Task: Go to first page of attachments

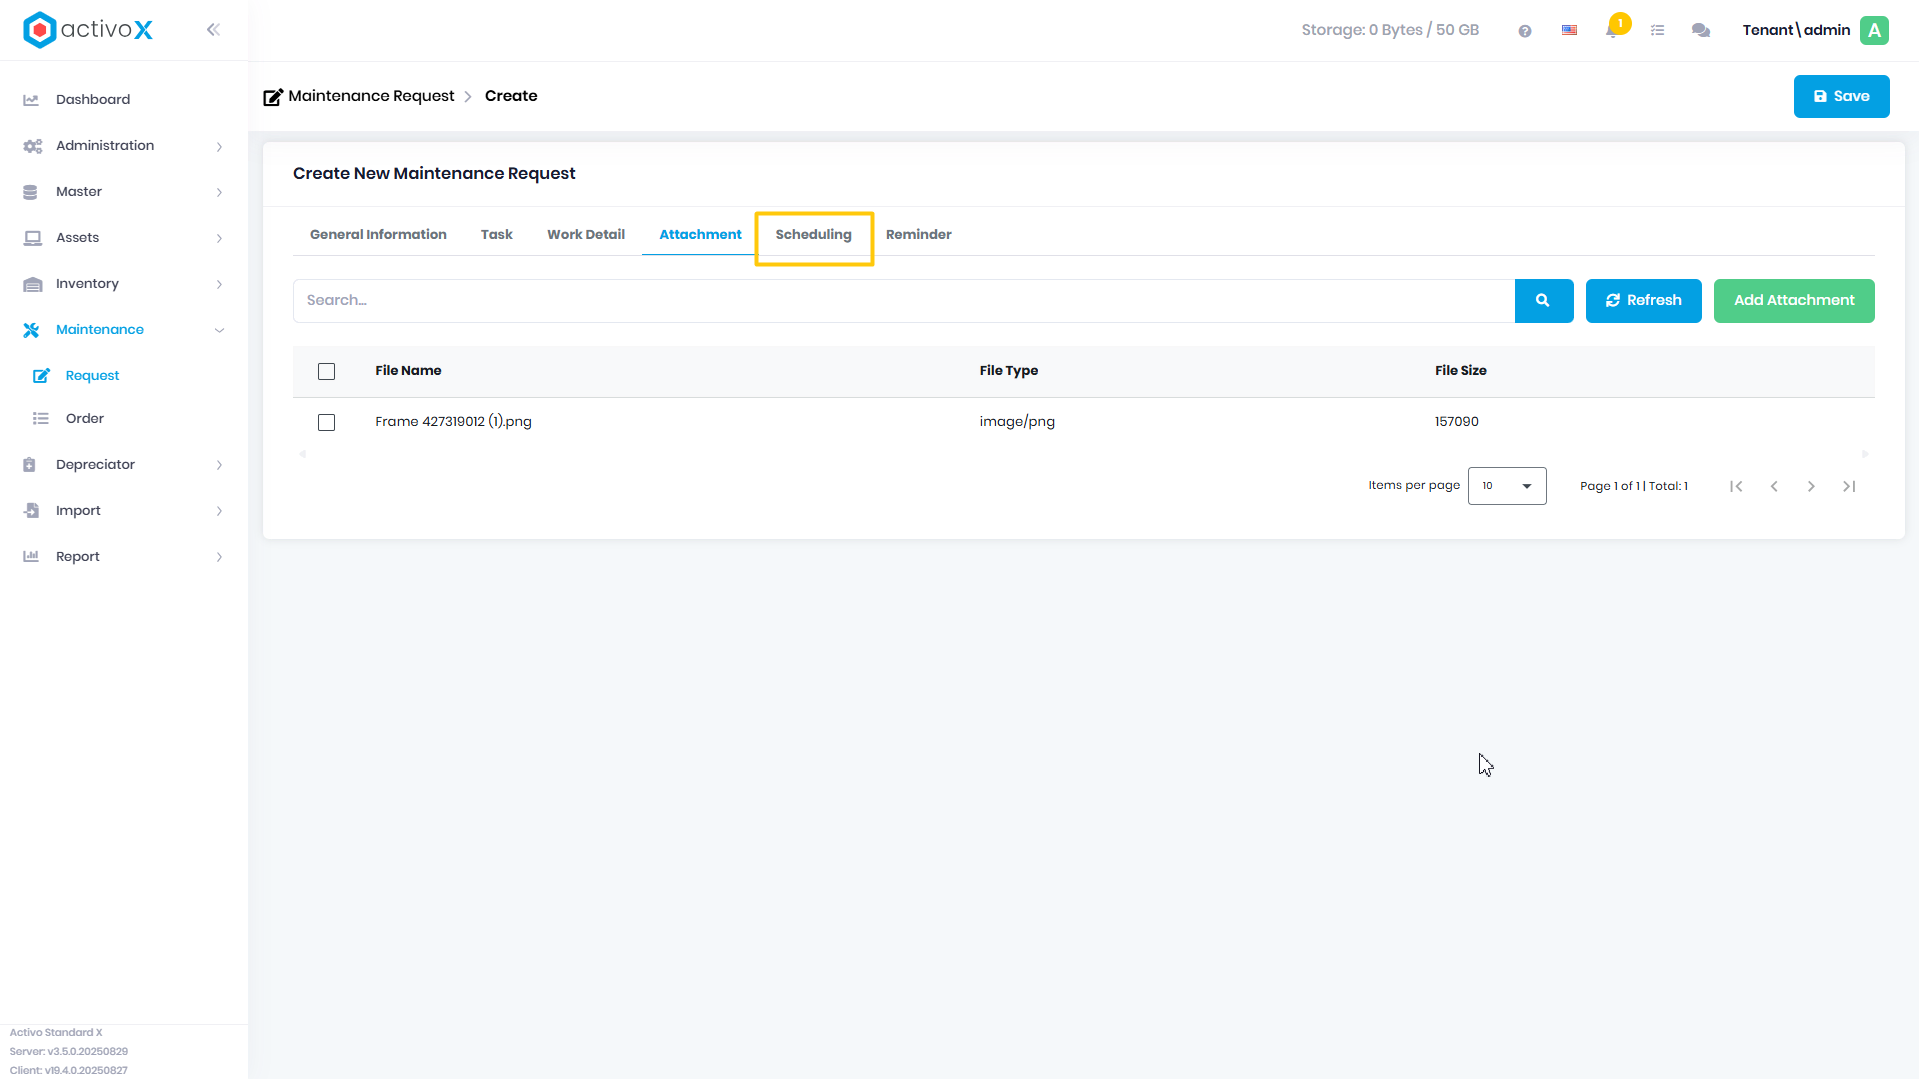Action: 1737,486
